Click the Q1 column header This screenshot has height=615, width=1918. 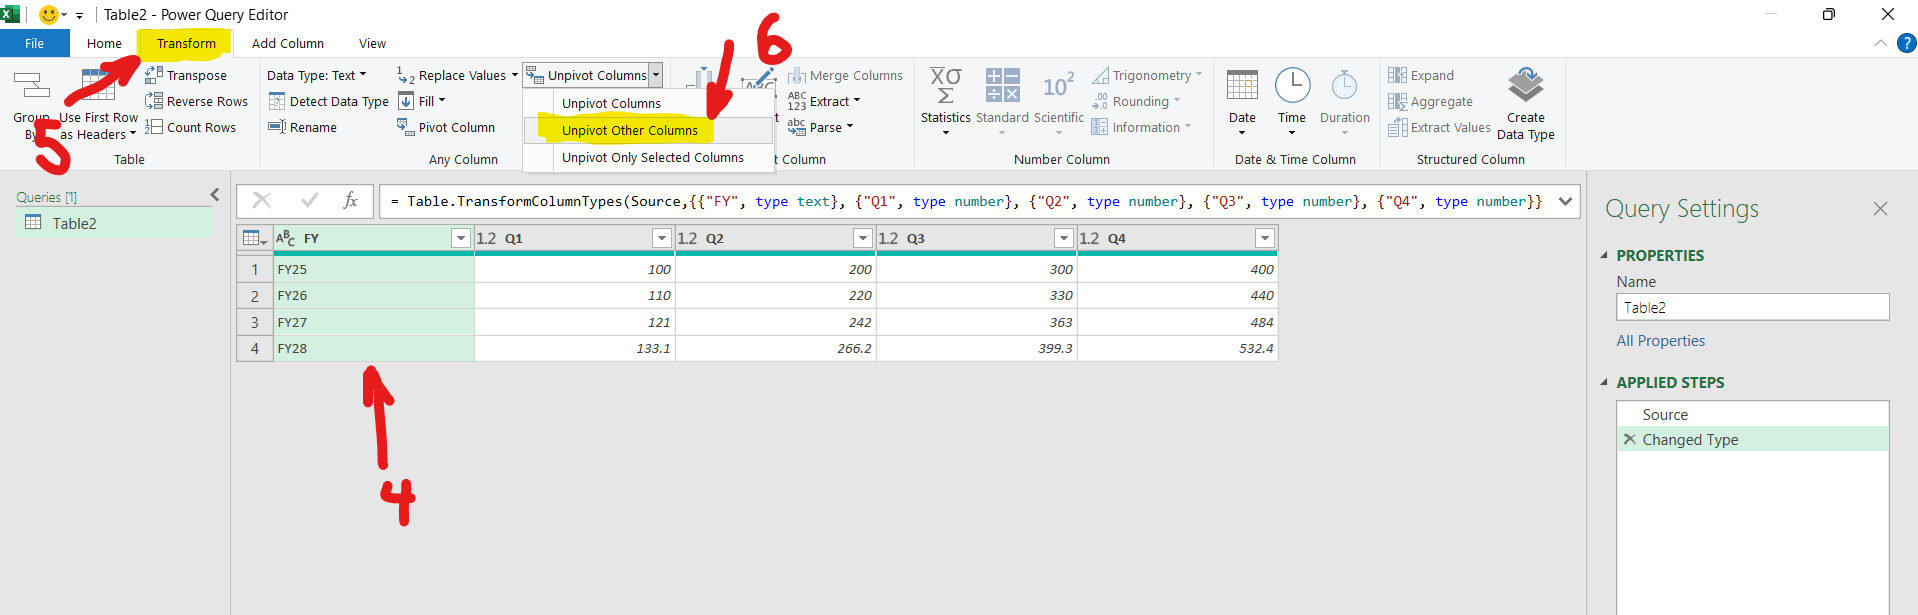573,238
